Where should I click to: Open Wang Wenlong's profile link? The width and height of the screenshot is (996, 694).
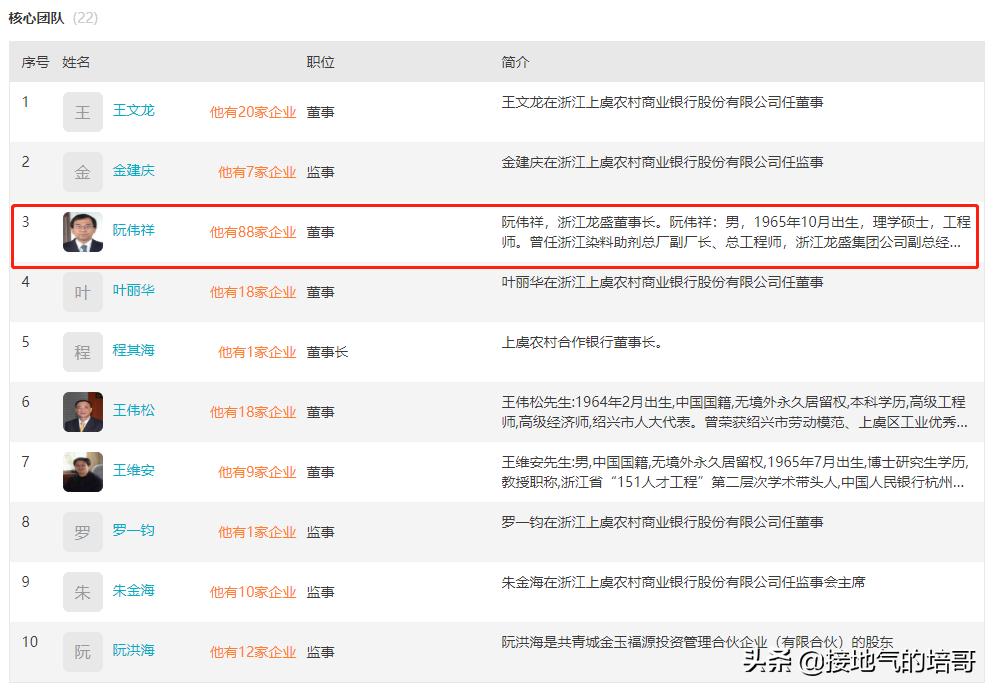(x=134, y=111)
